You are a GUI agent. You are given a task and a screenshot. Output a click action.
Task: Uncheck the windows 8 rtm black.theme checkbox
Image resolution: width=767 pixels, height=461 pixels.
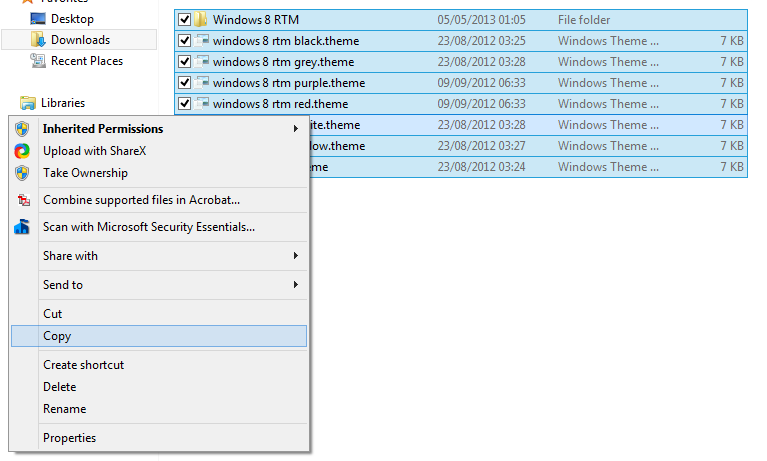click(x=184, y=41)
